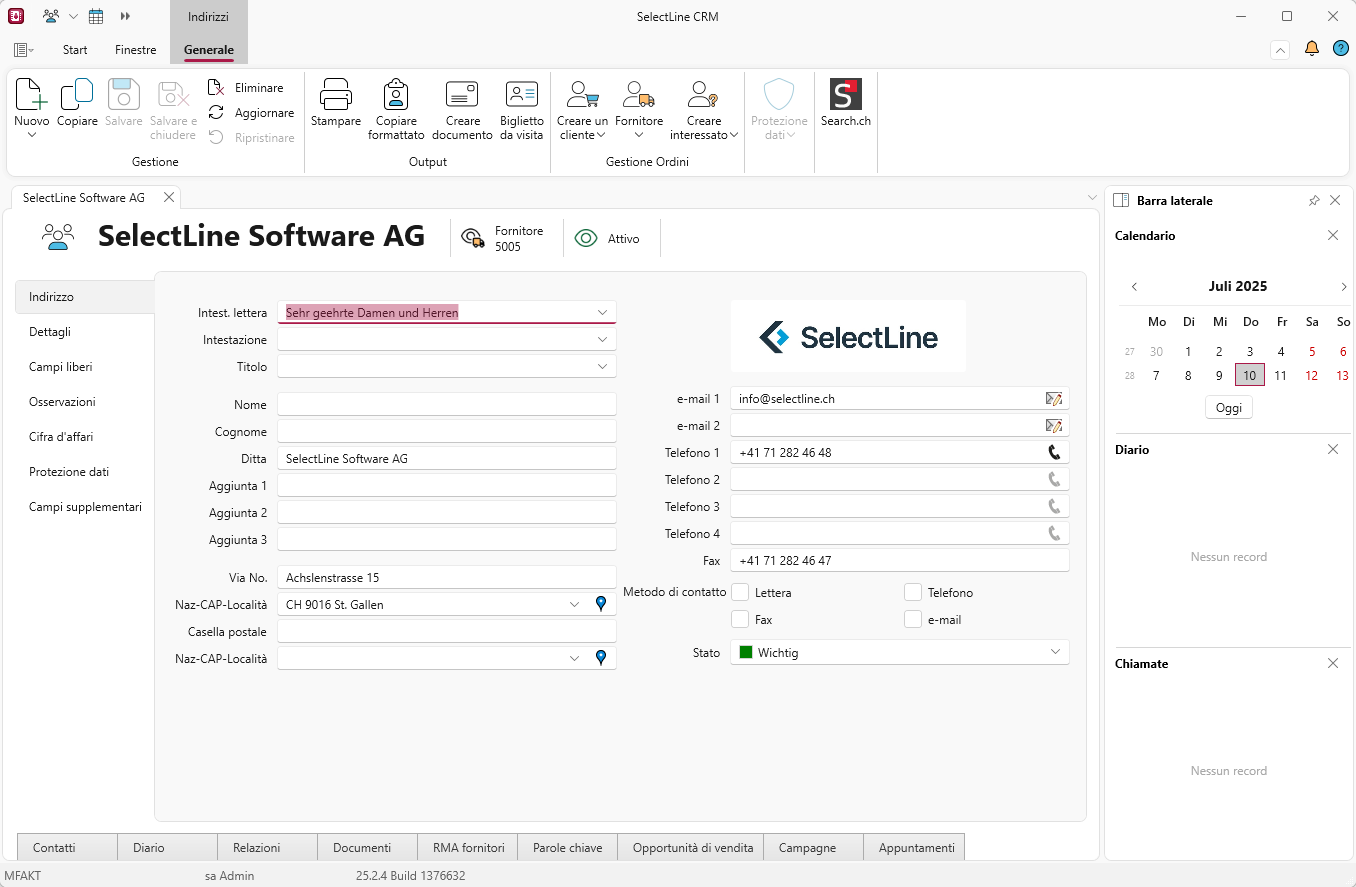
Task: Click the contacts people icon in title bar
Action: [52, 16]
